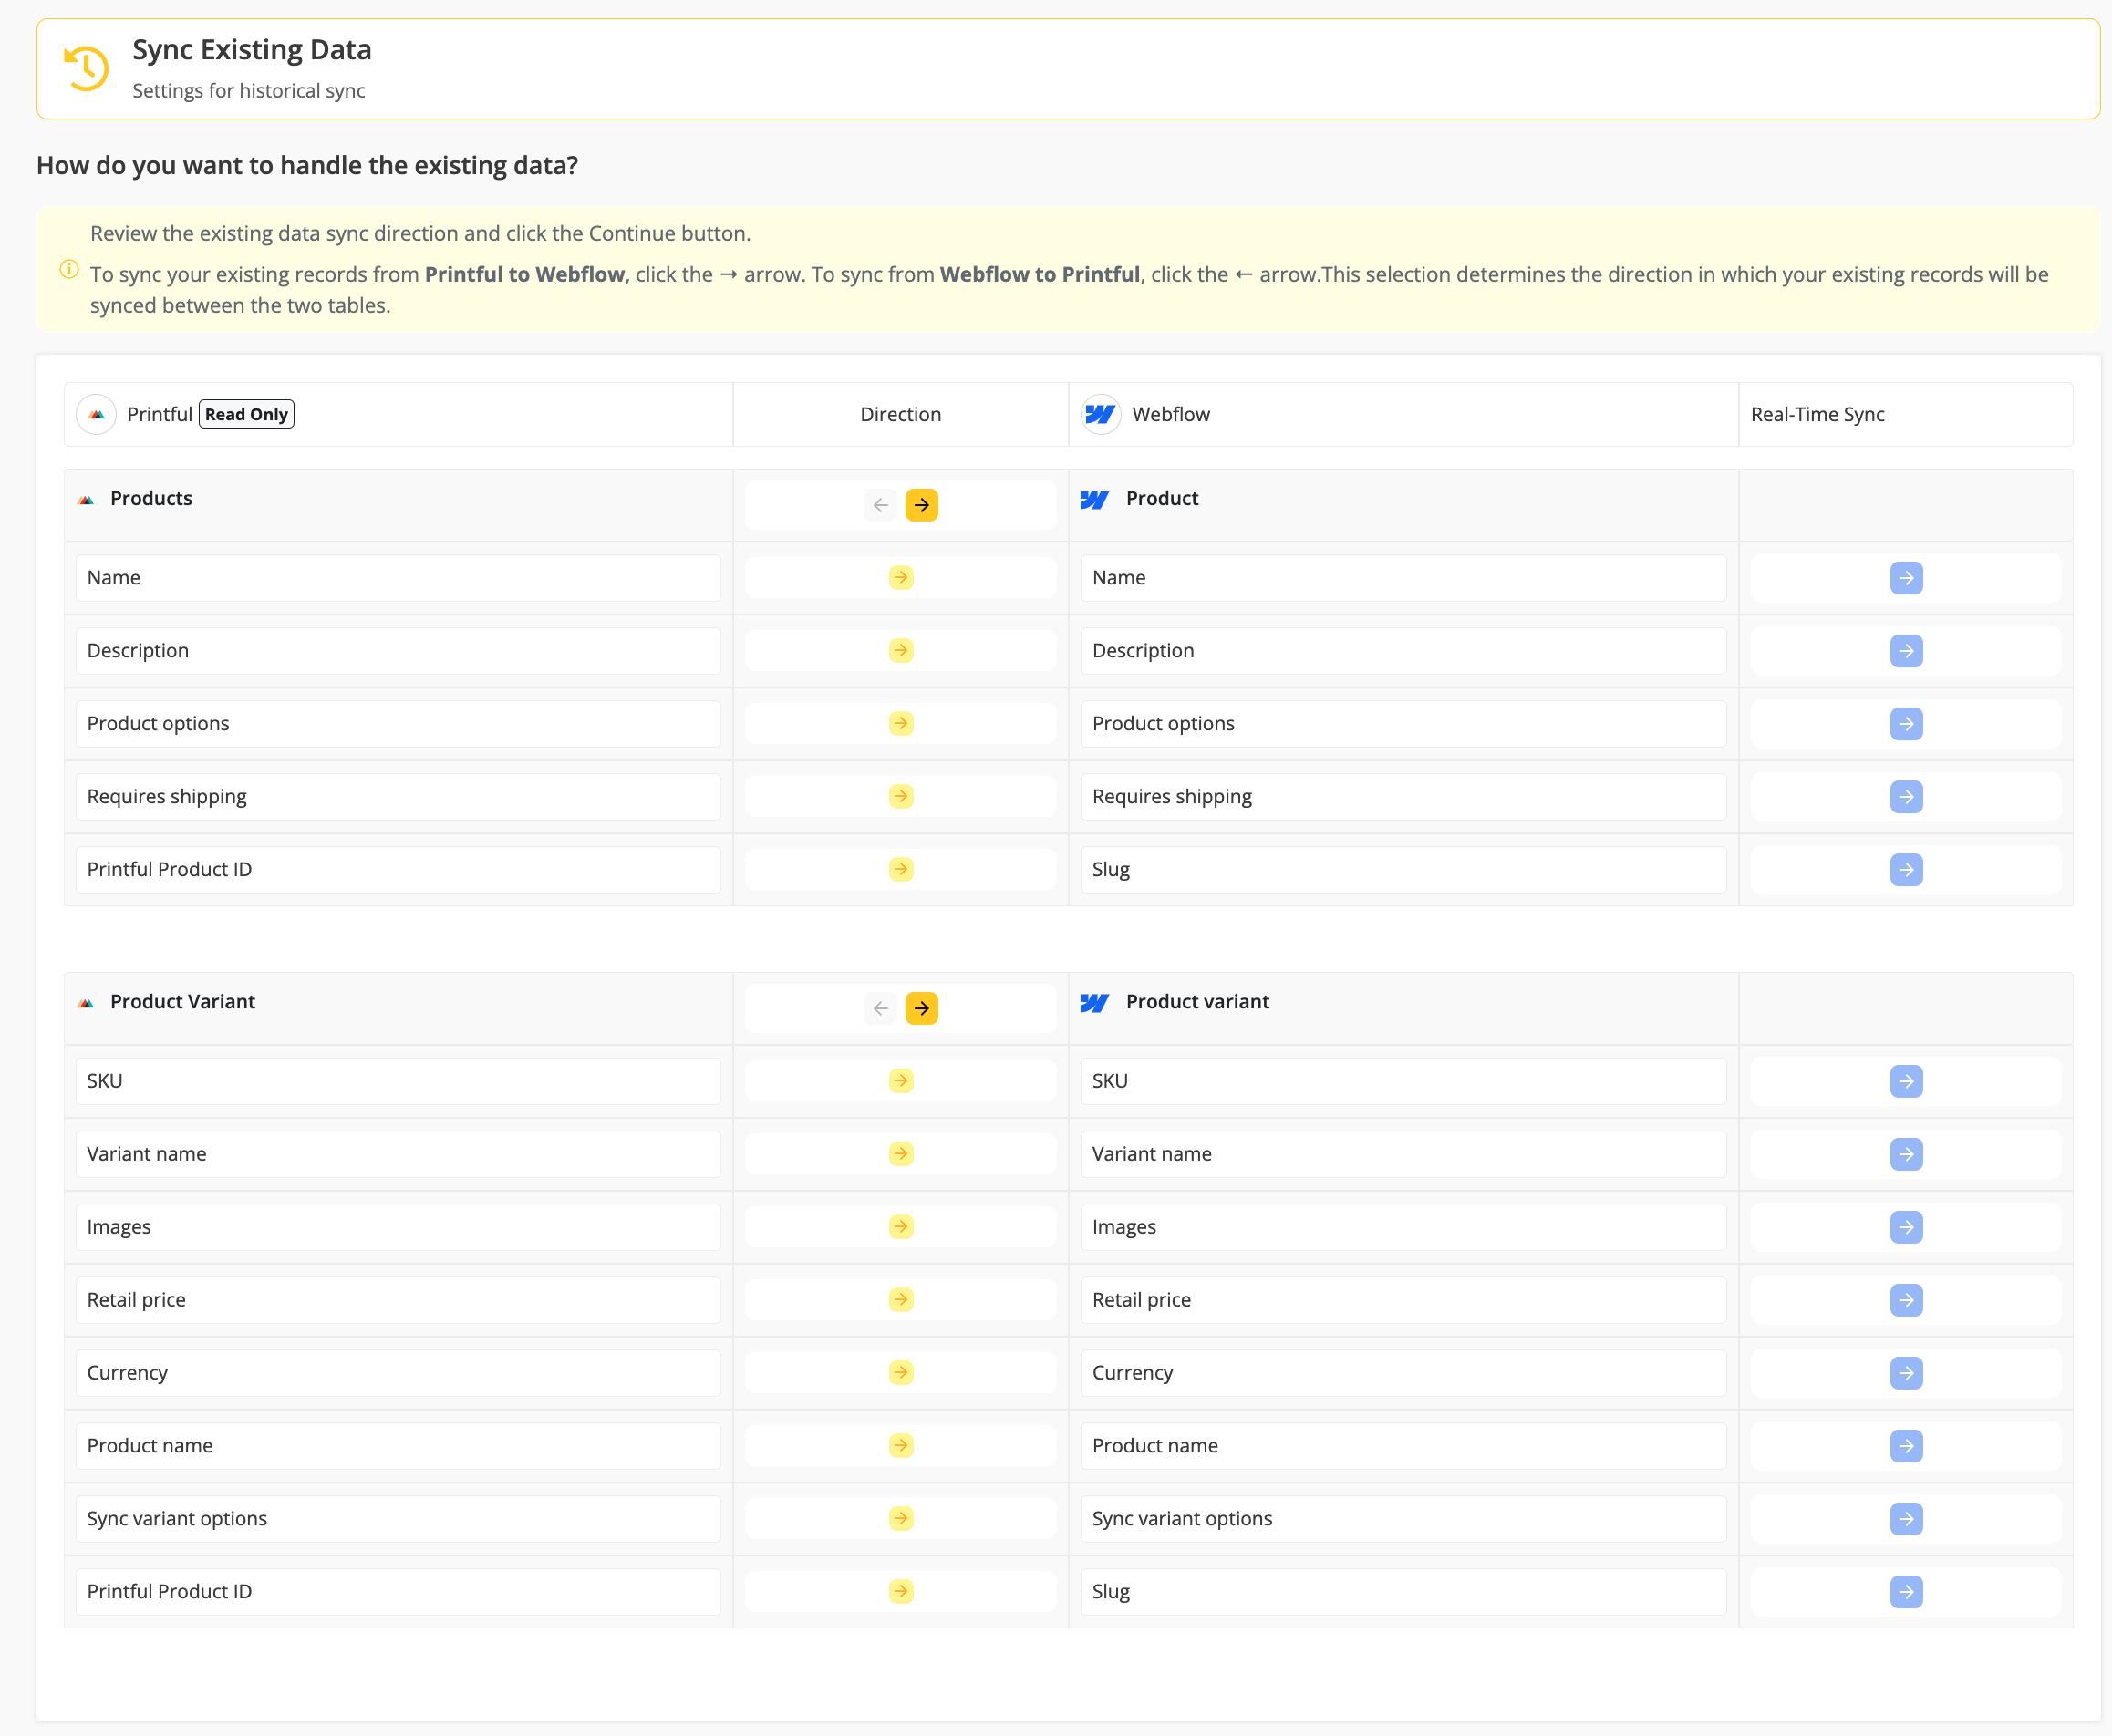Viewport: 2112px width, 1736px height.
Task: Select the Printful Product options field
Action: (398, 724)
